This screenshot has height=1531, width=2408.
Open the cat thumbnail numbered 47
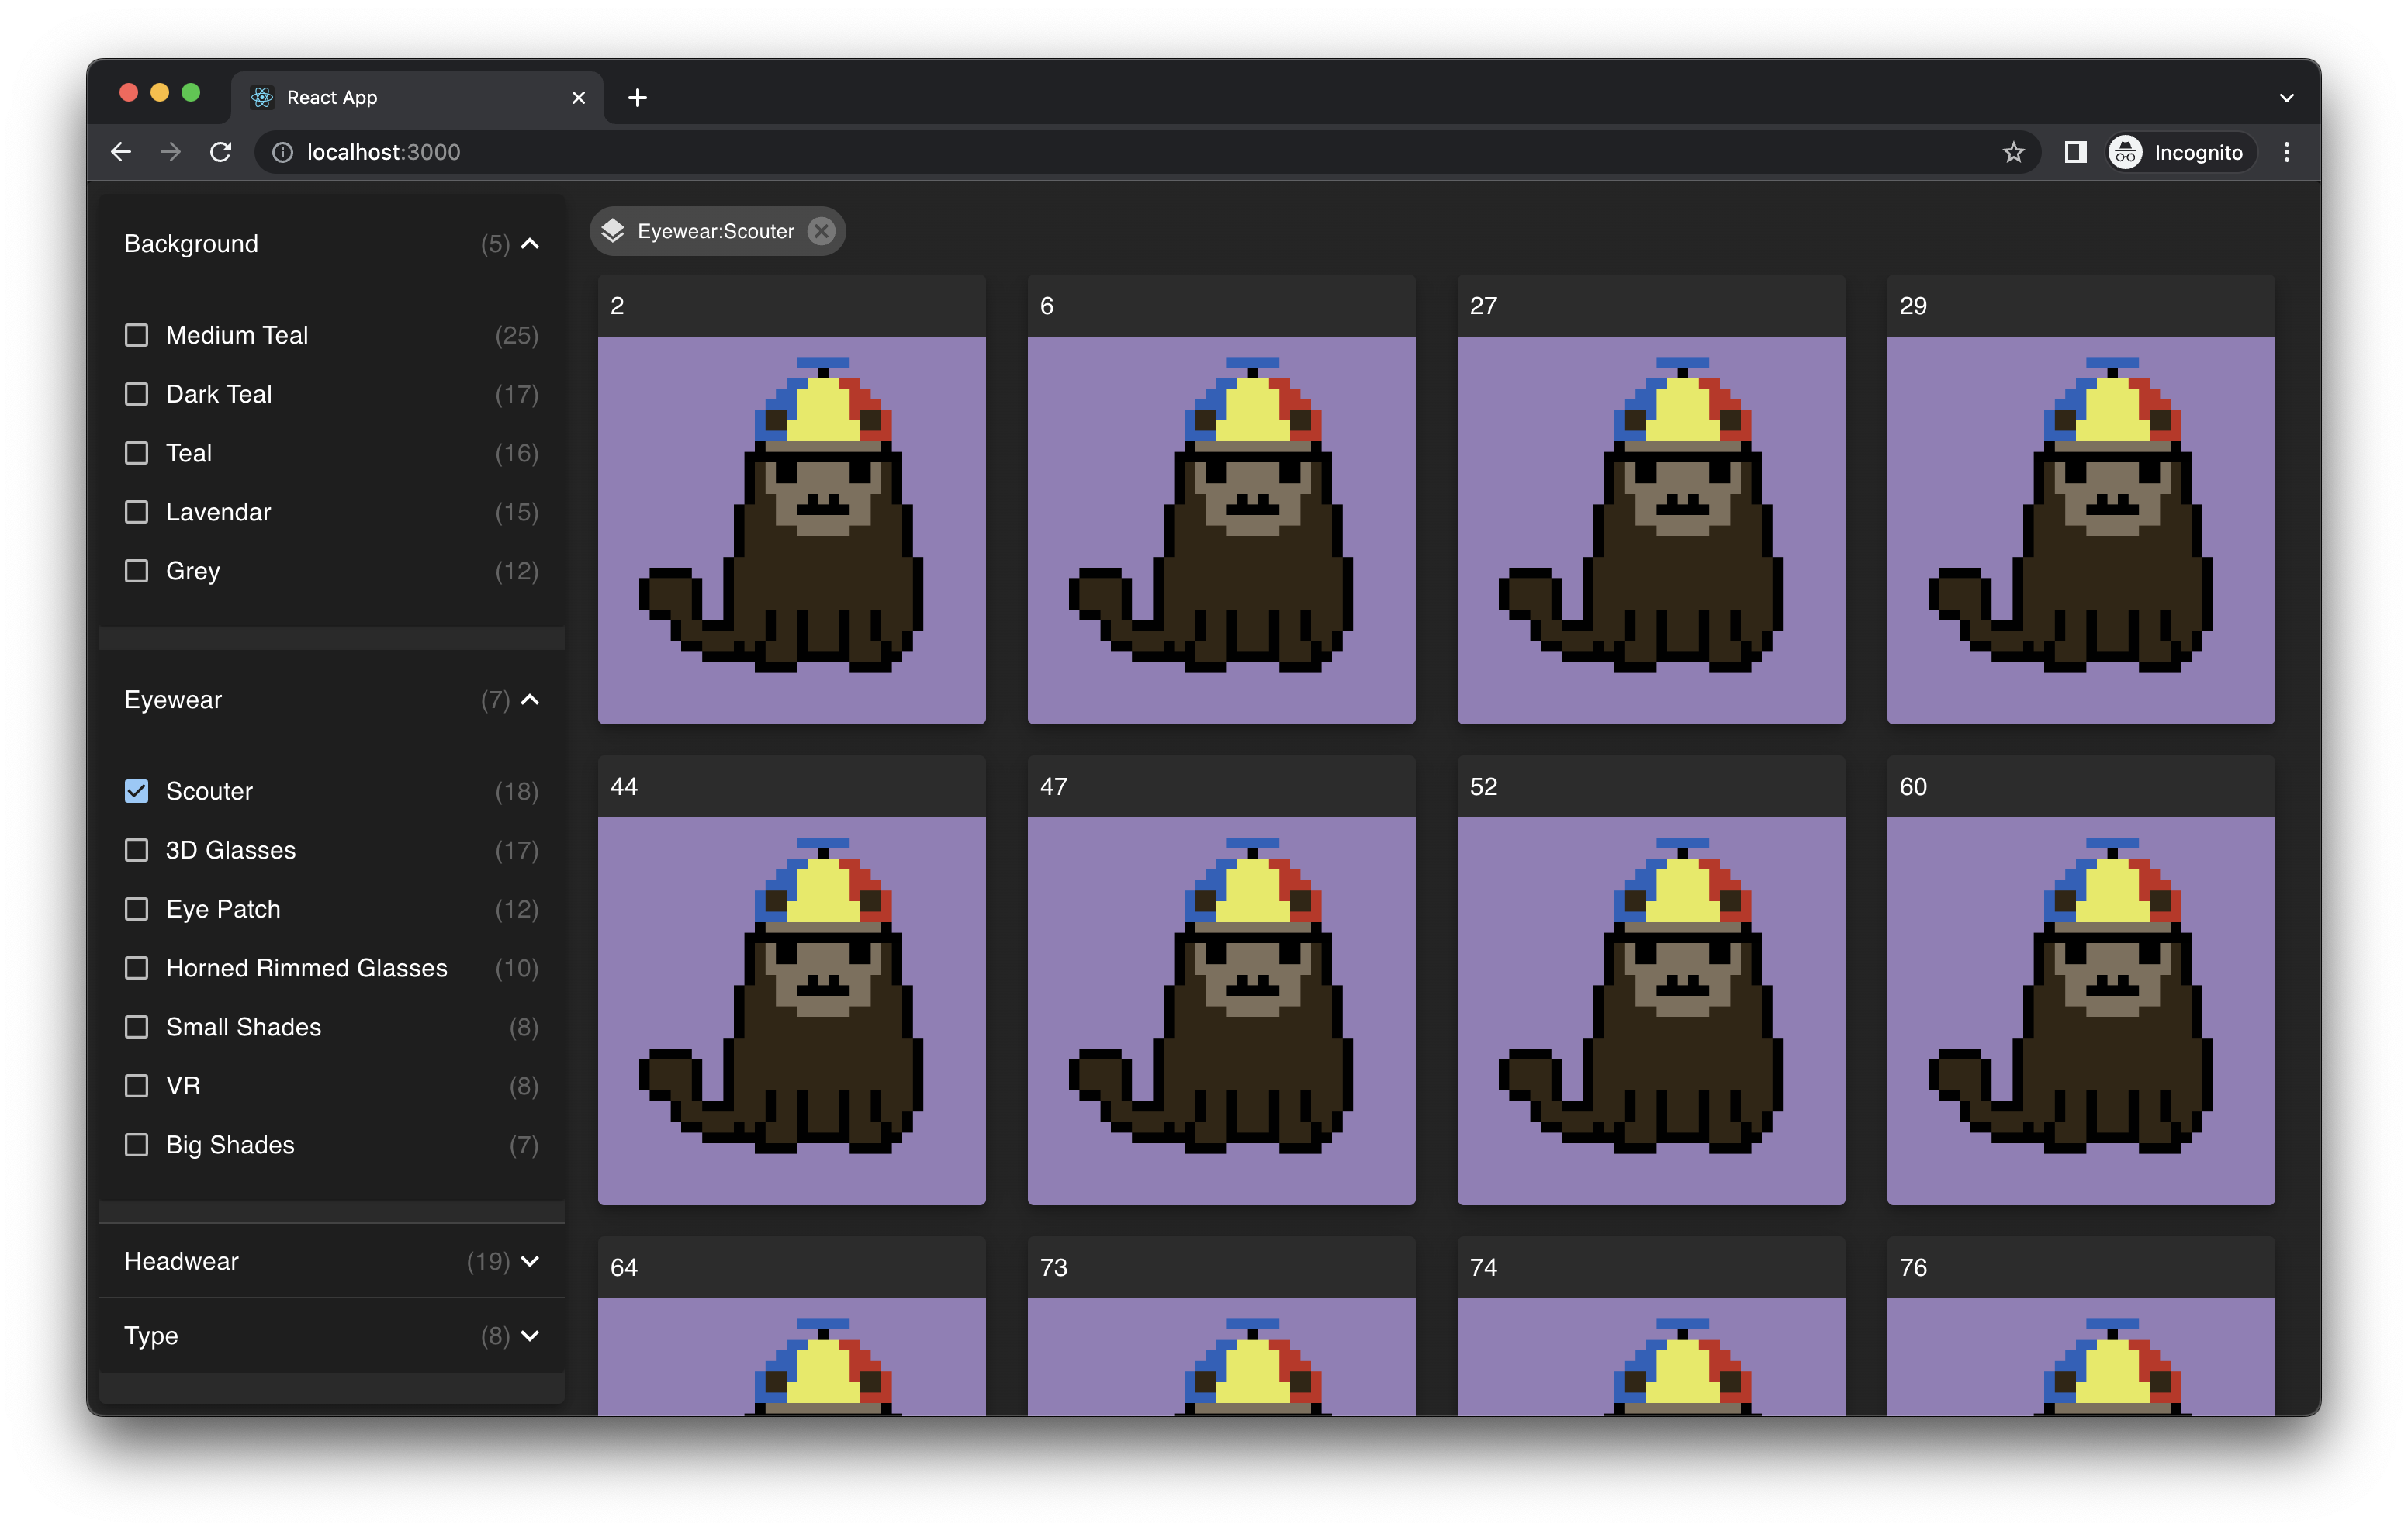[x=1221, y=1010]
